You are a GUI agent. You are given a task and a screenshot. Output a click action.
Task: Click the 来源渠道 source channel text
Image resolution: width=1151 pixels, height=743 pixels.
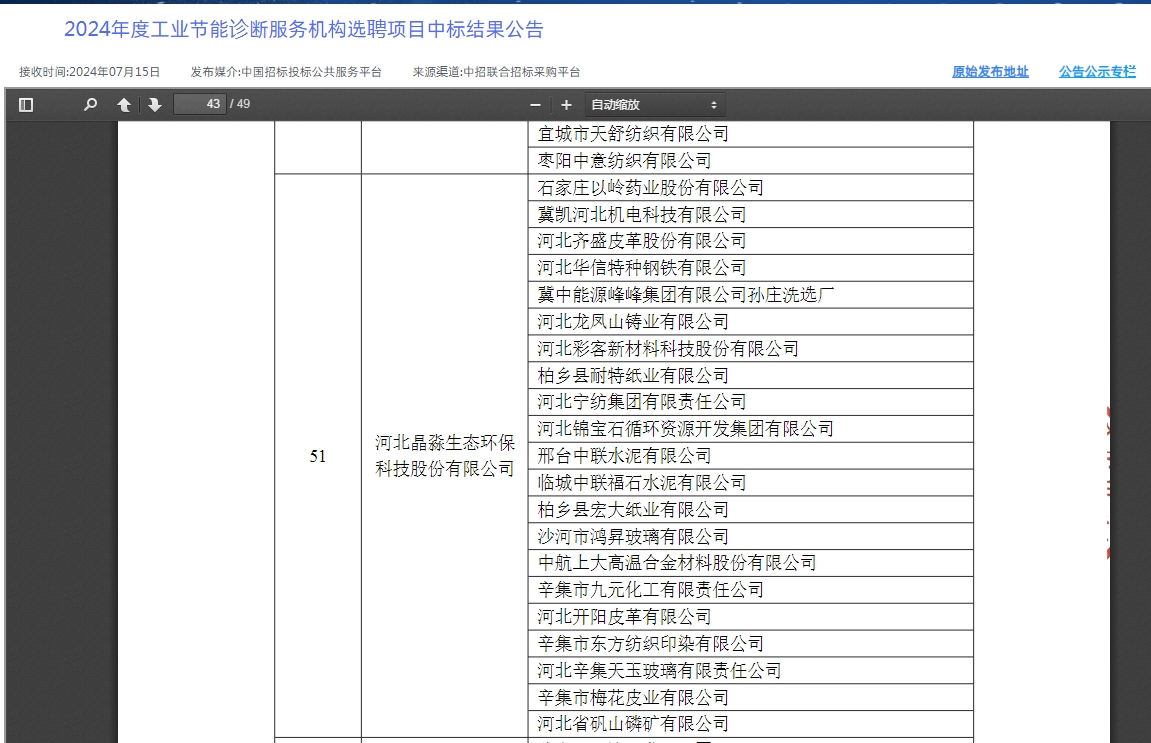tap(496, 72)
